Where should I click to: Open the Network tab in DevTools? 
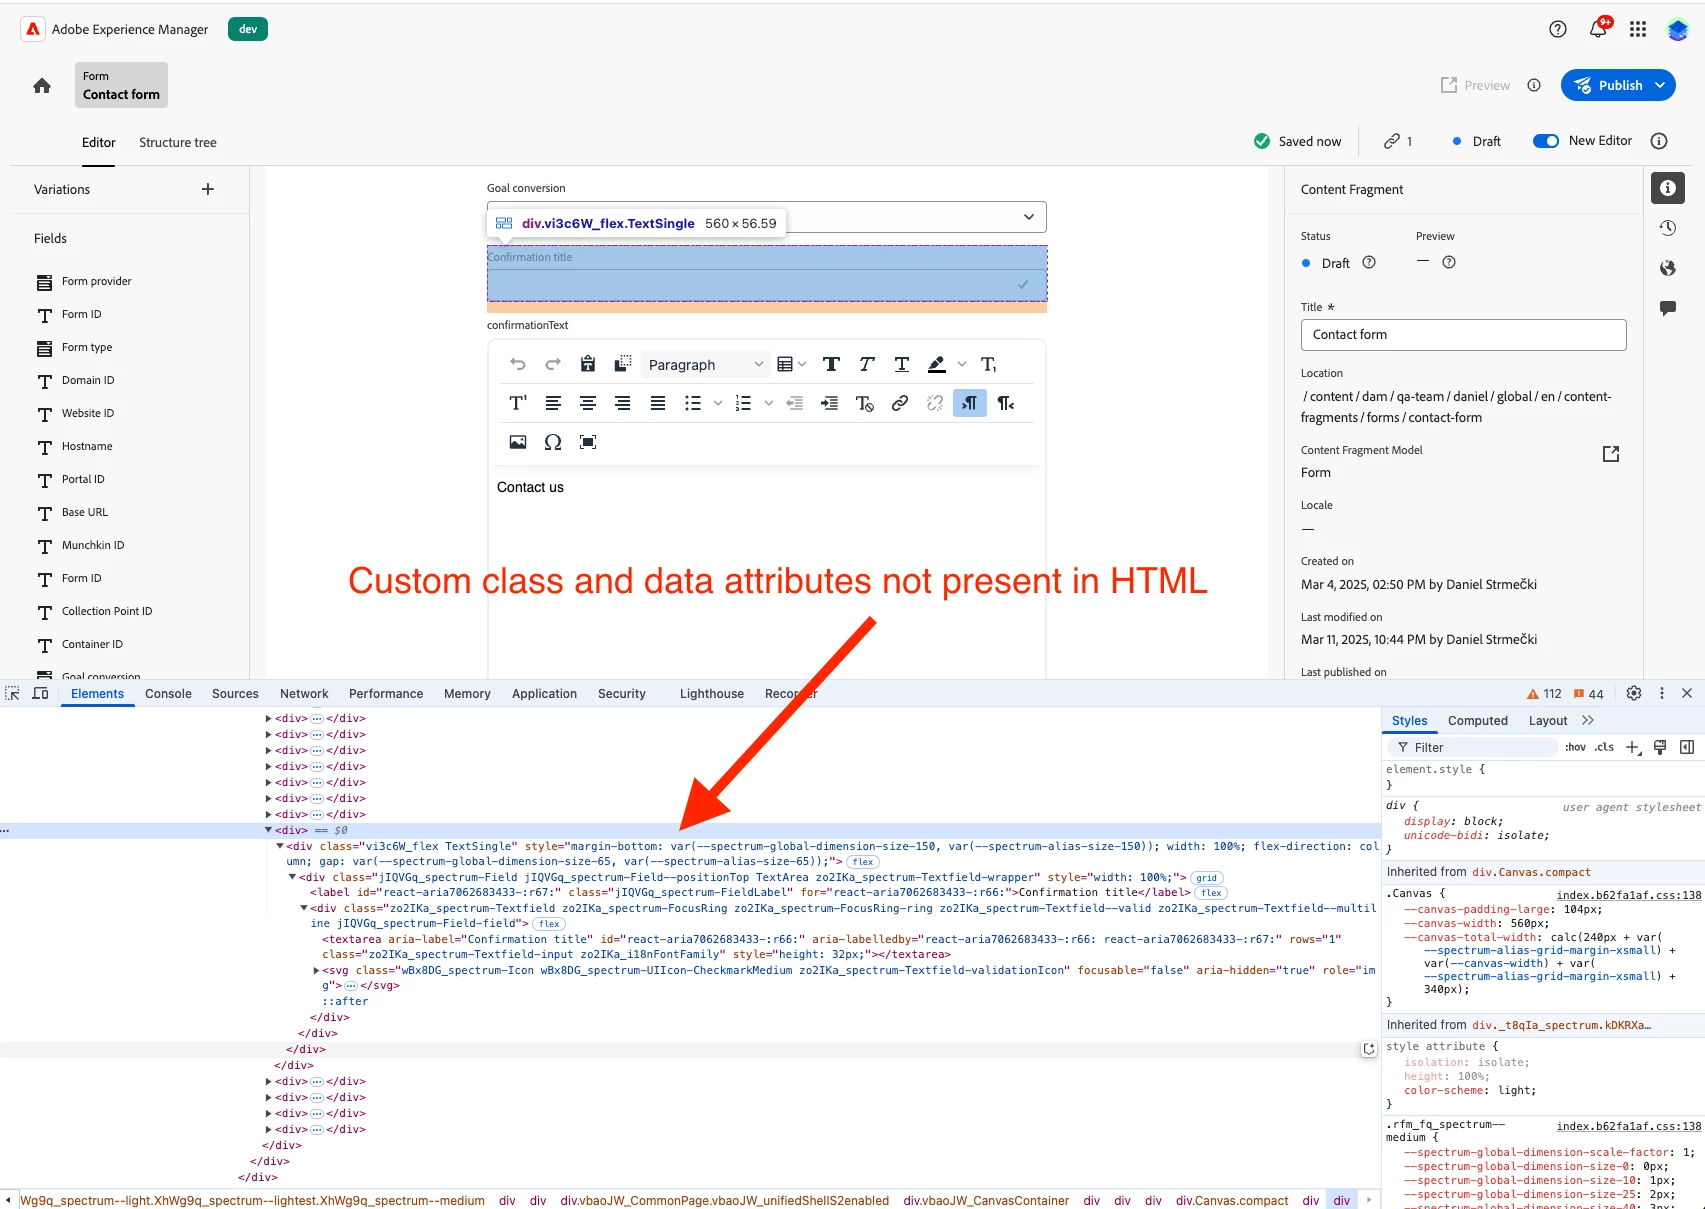(x=304, y=693)
